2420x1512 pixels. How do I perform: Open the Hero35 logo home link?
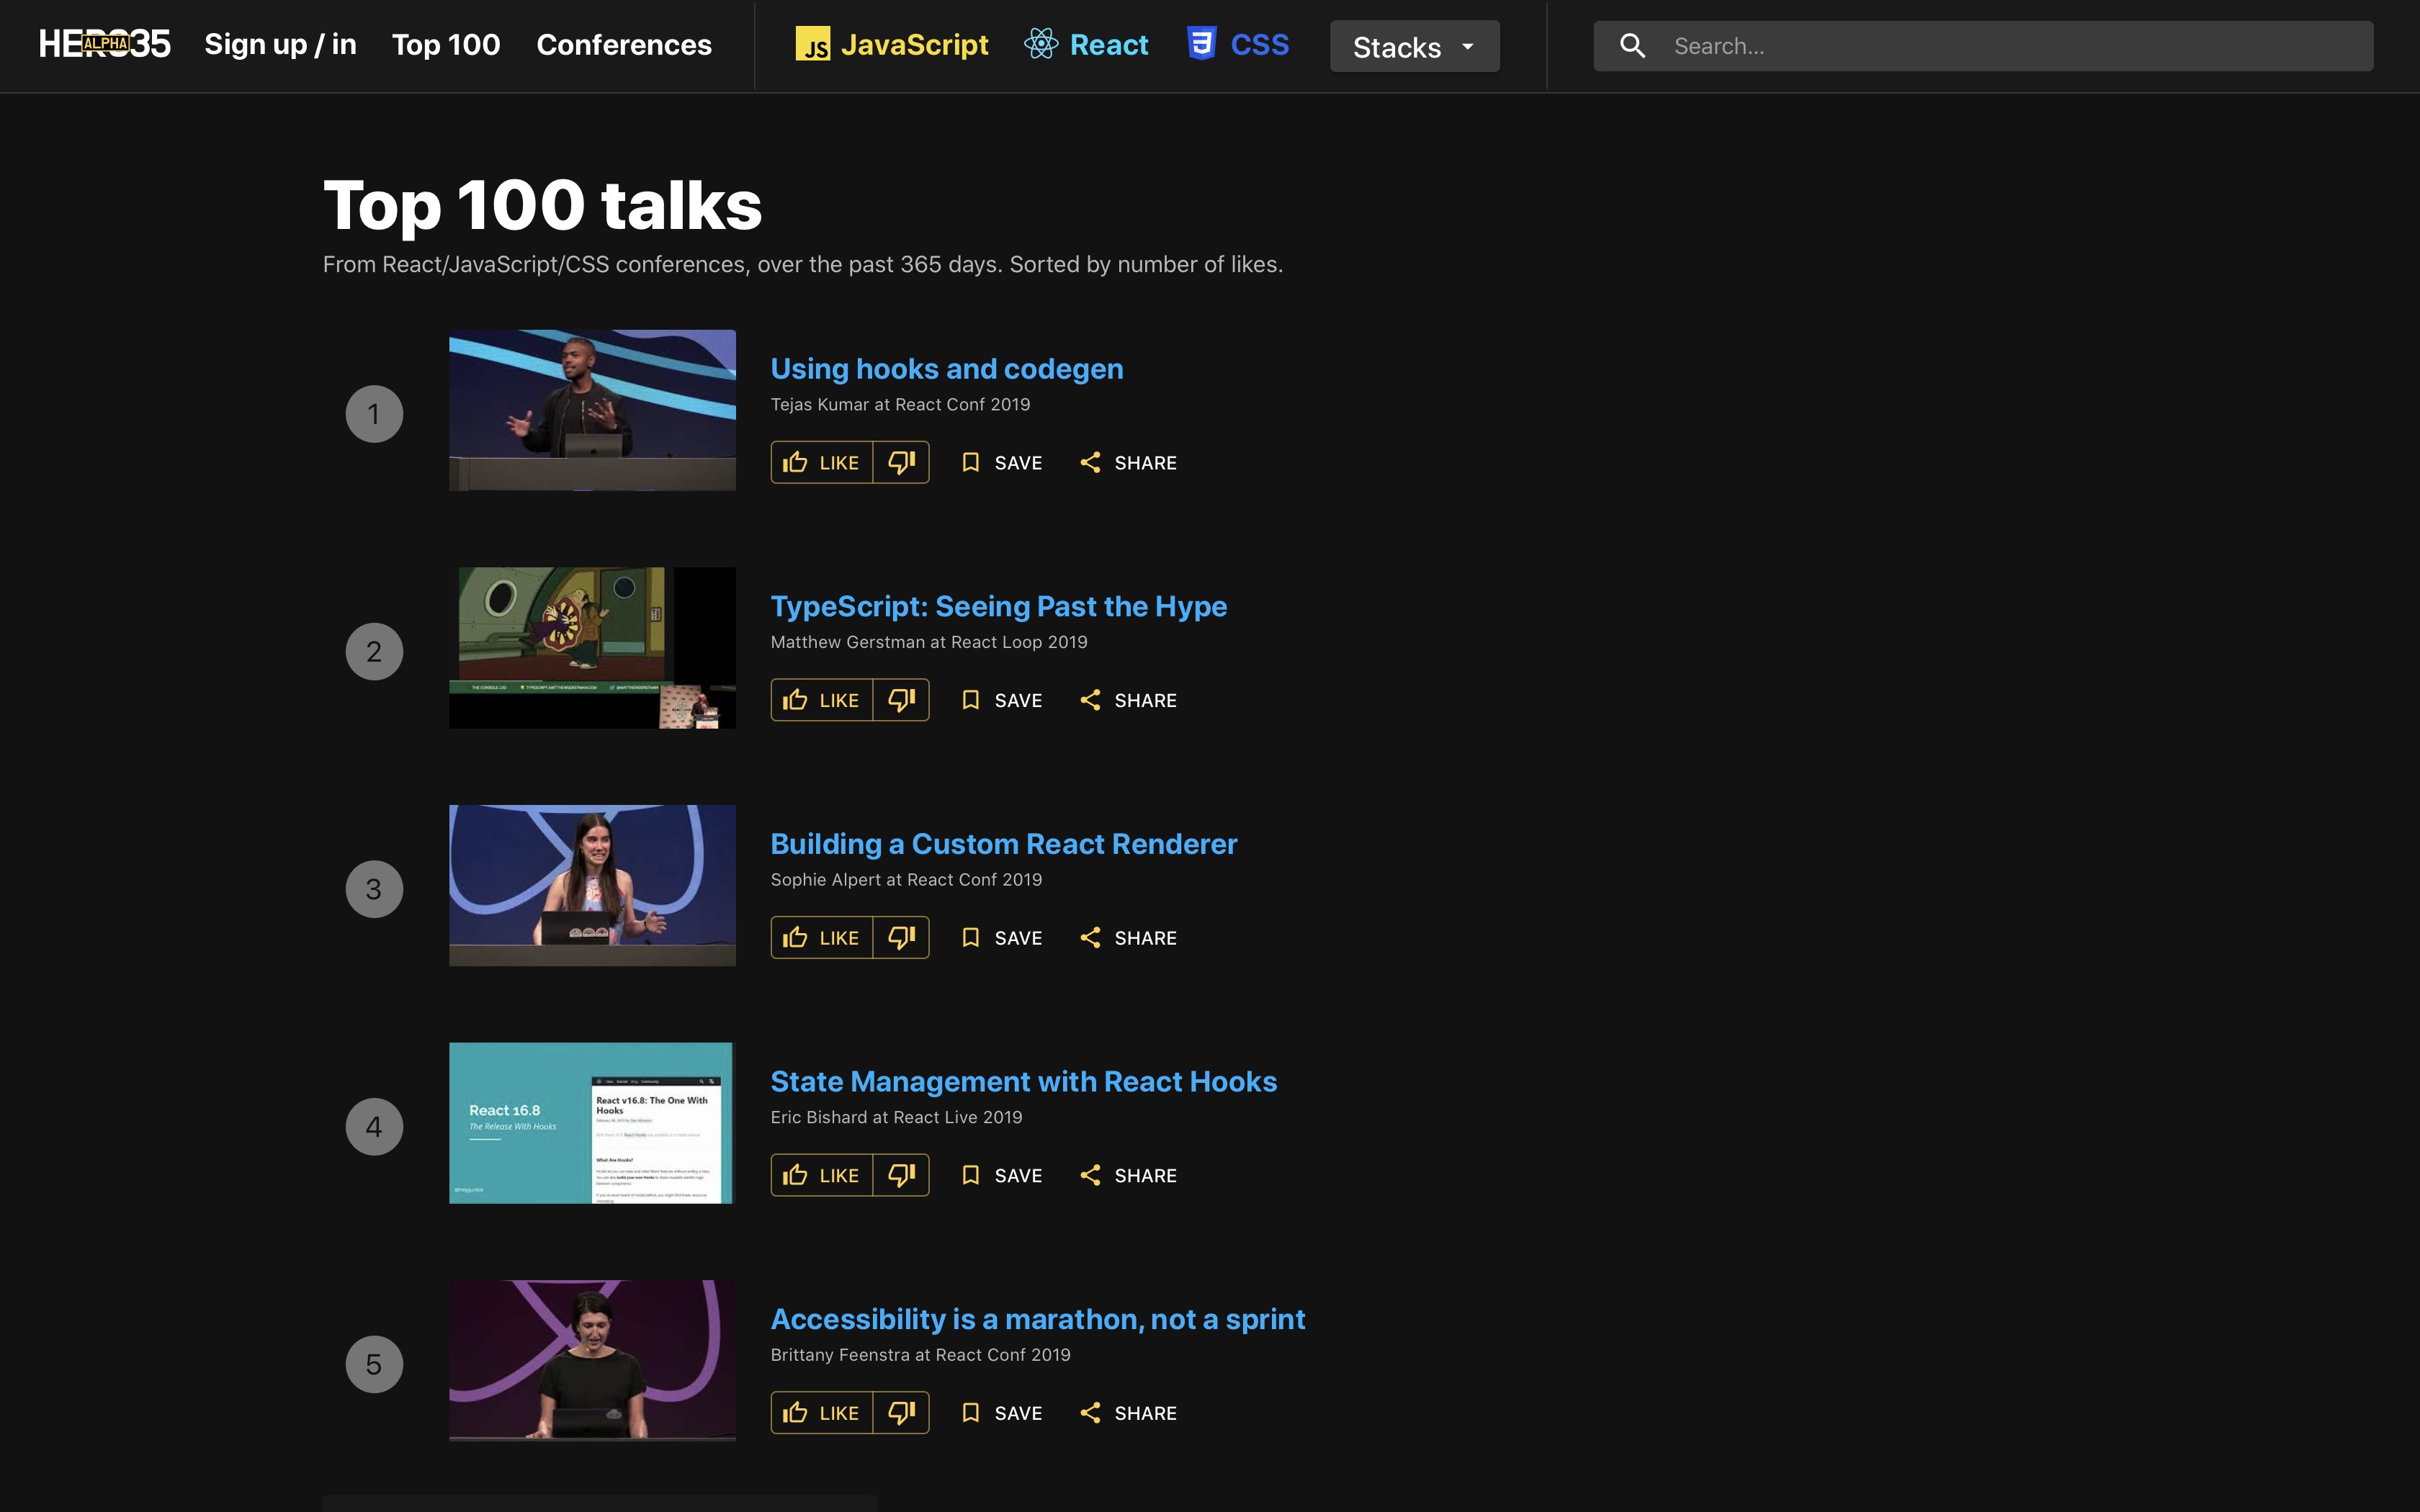coord(104,44)
